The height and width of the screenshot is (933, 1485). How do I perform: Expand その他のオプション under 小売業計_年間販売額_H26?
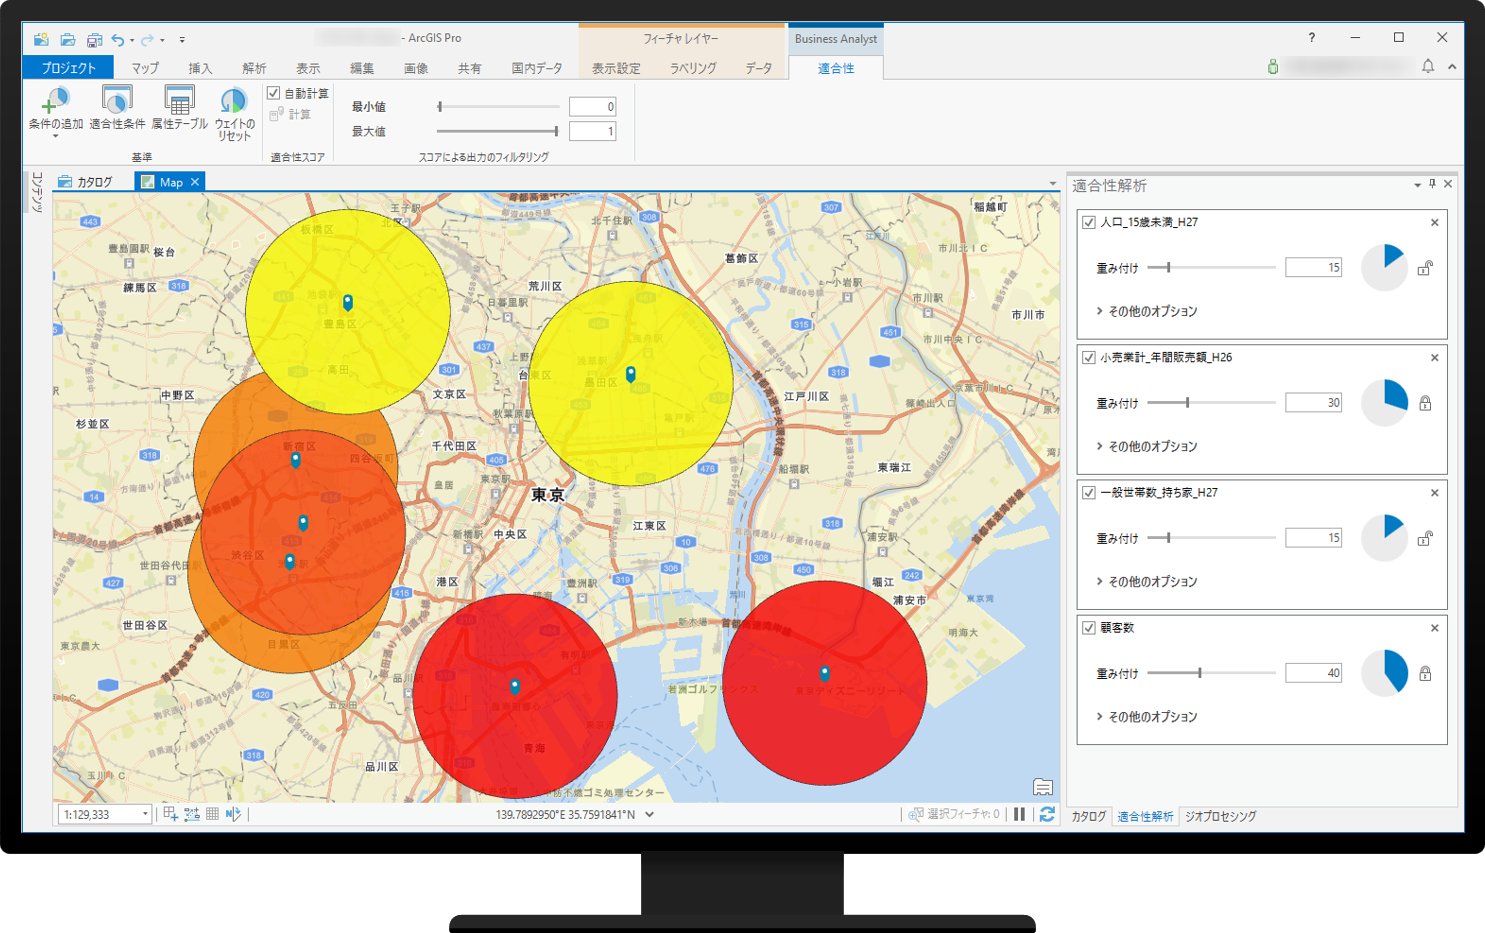(1147, 446)
